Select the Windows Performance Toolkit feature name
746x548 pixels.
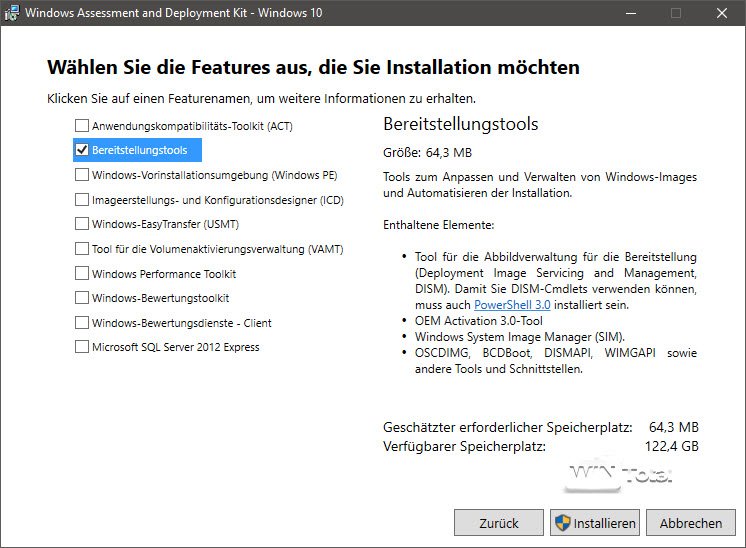pyautogui.click(x=164, y=274)
